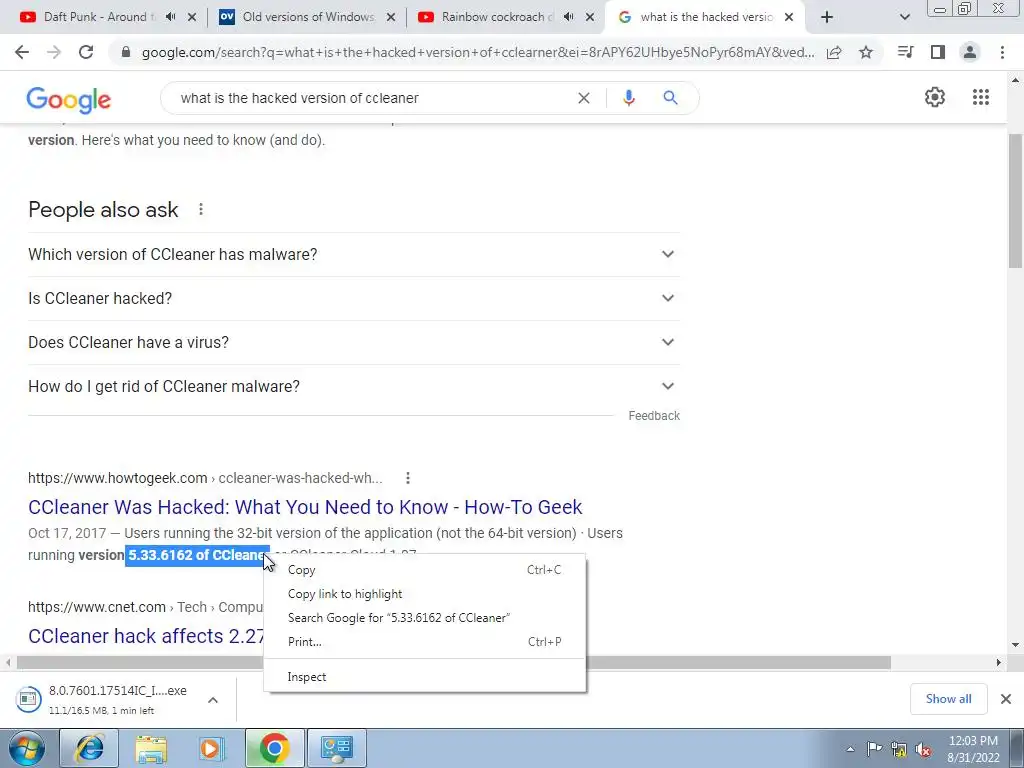Choose Search Google for "5.33.6162 of CCleaner"
1024x768 pixels.
(424, 618)
